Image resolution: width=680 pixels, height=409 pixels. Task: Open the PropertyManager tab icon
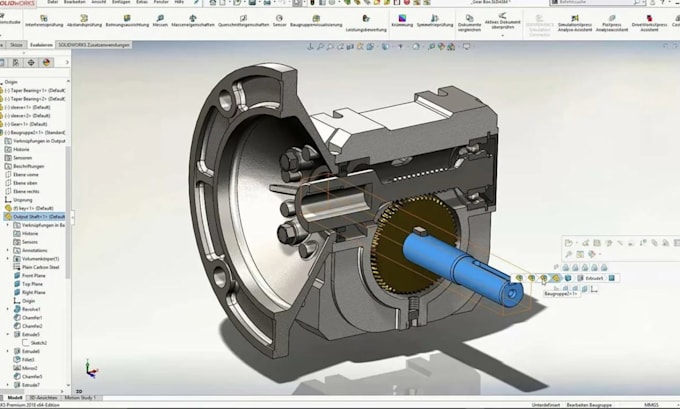tap(16, 62)
